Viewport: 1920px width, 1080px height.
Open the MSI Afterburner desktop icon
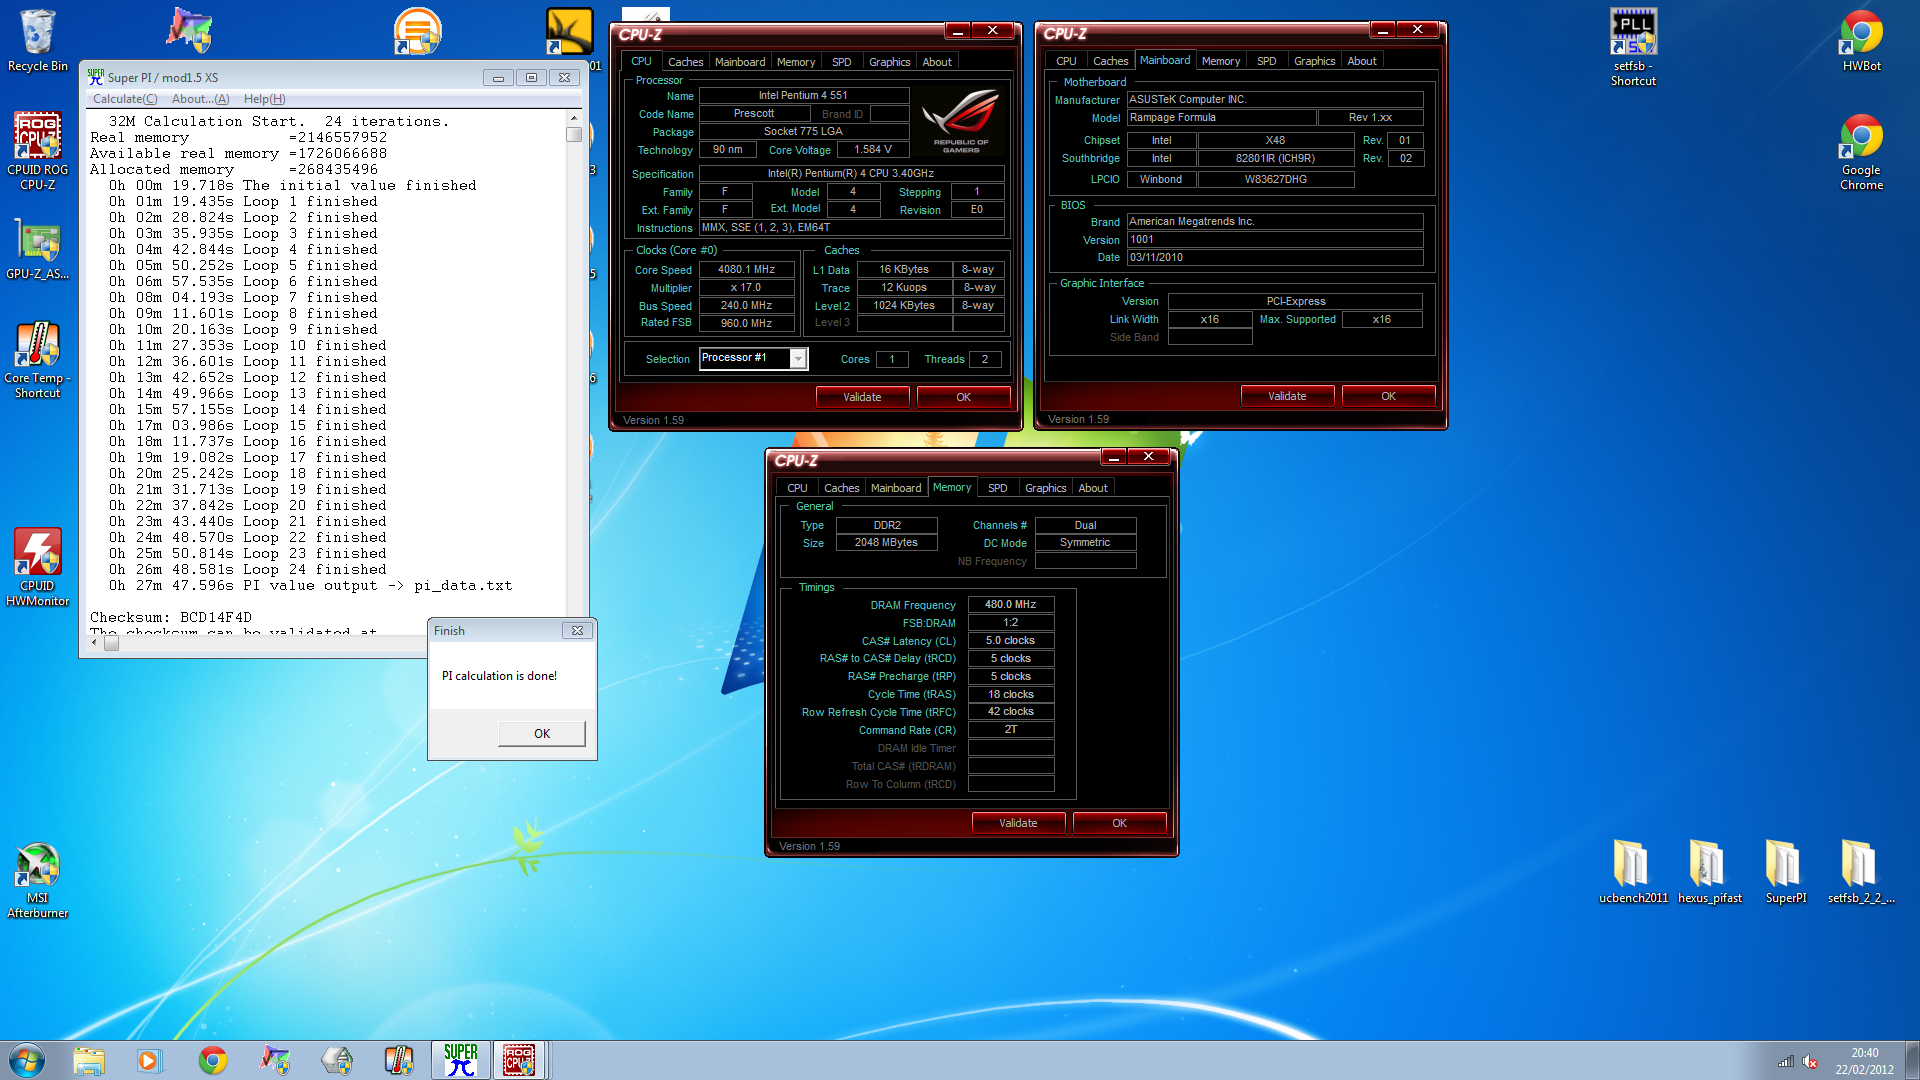[x=37, y=880]
